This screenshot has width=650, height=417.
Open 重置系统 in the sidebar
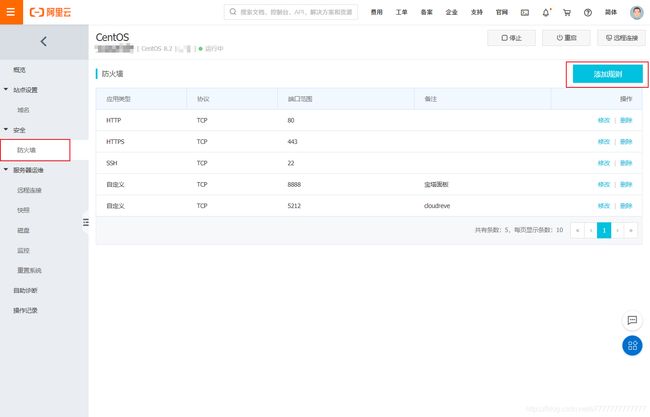[x=29, y=270]
